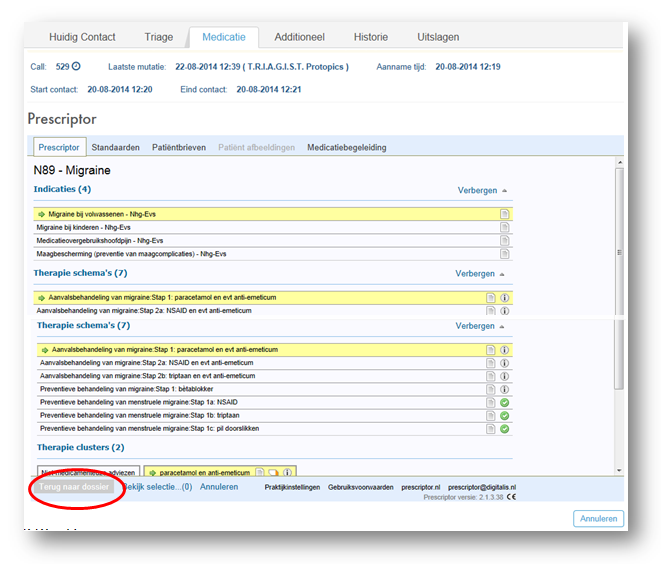Screen dimensions: 661x564
Task: Switch to Medicatiebegeleiding sub-tab
Action: pyautogui.click(x=347, y=148)
